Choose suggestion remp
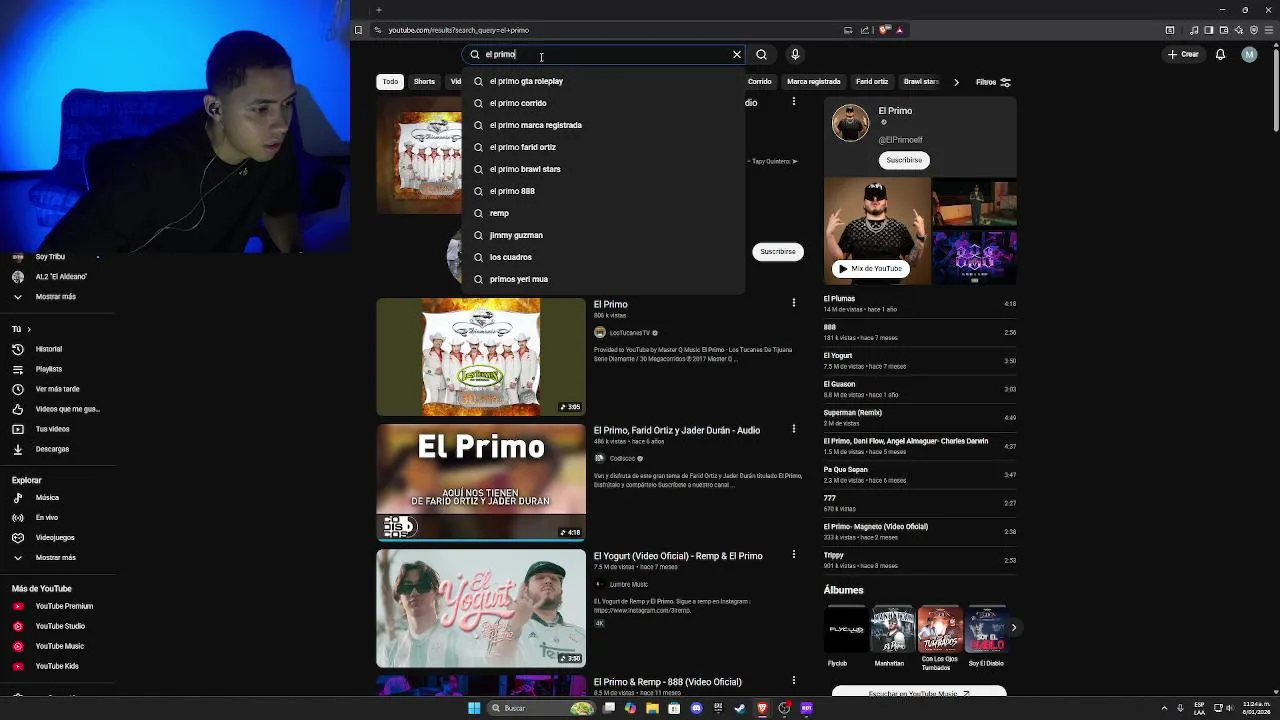Image resolution: width=1280 pixels, height=720 pixels. [603, 213]
